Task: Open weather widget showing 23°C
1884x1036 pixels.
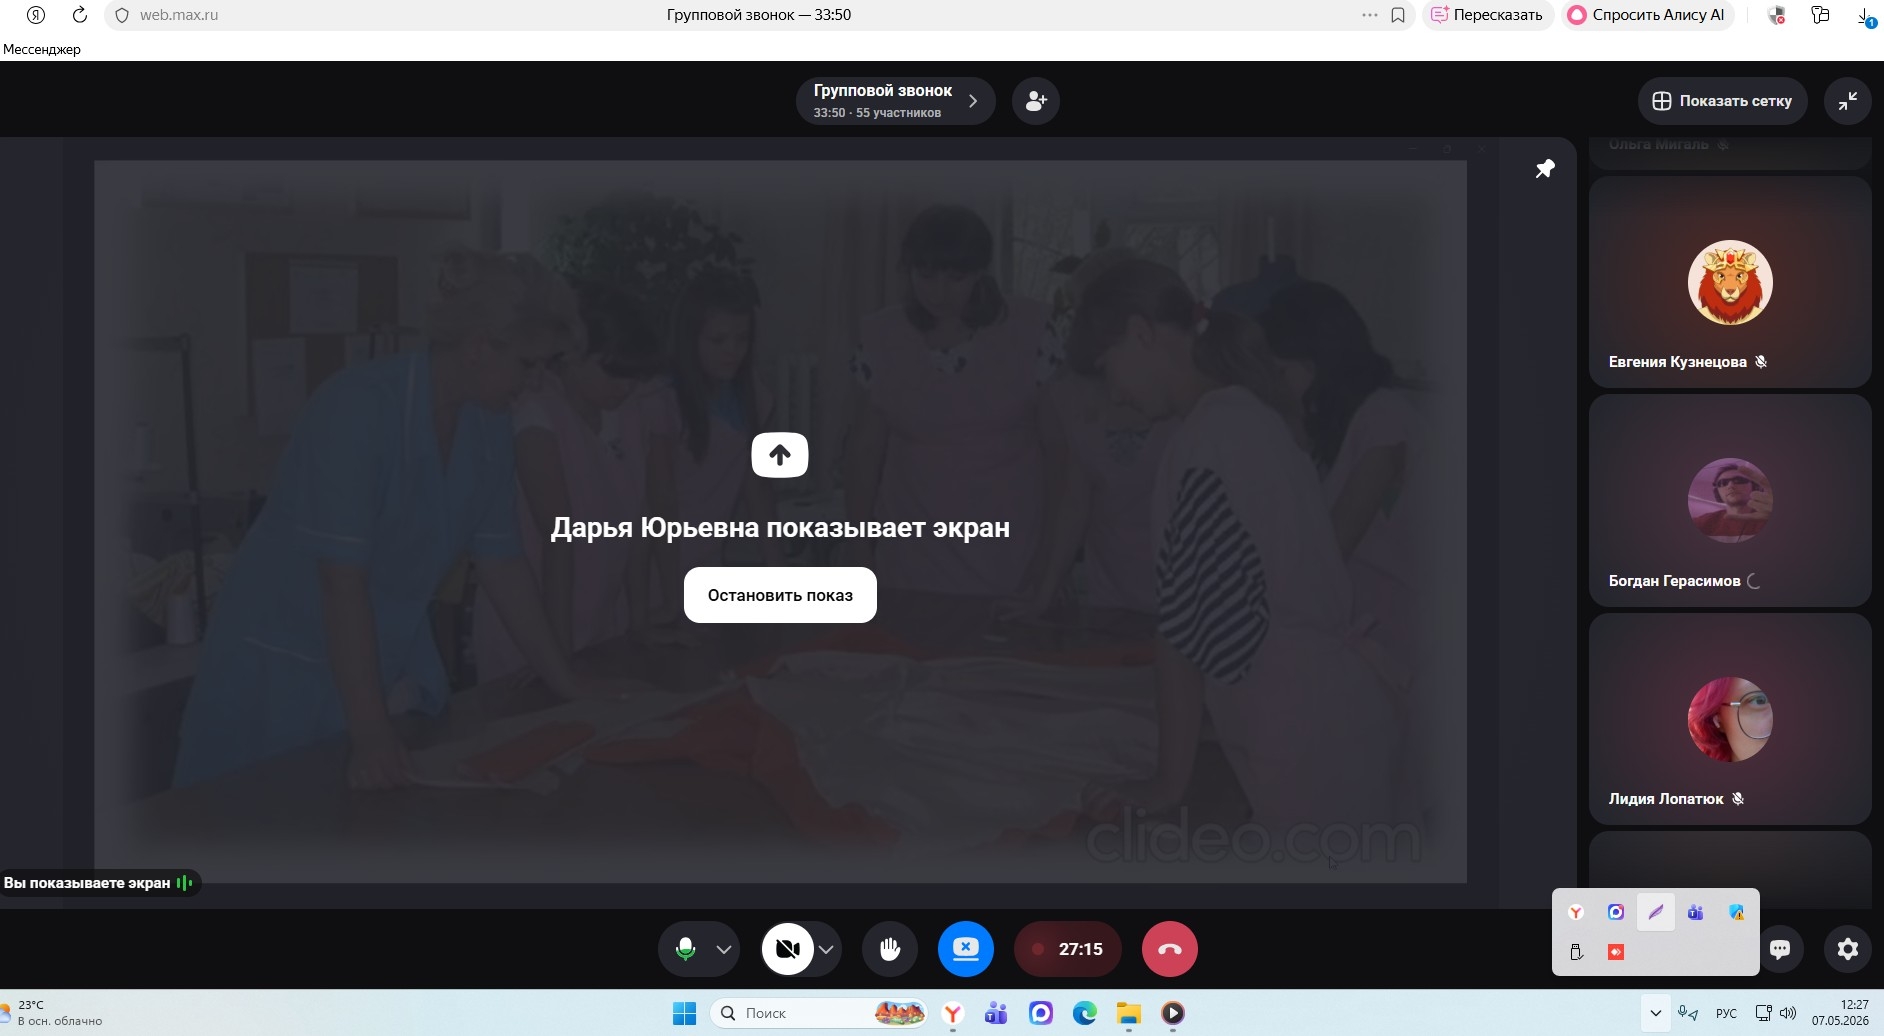Action: pos(53,1013)
